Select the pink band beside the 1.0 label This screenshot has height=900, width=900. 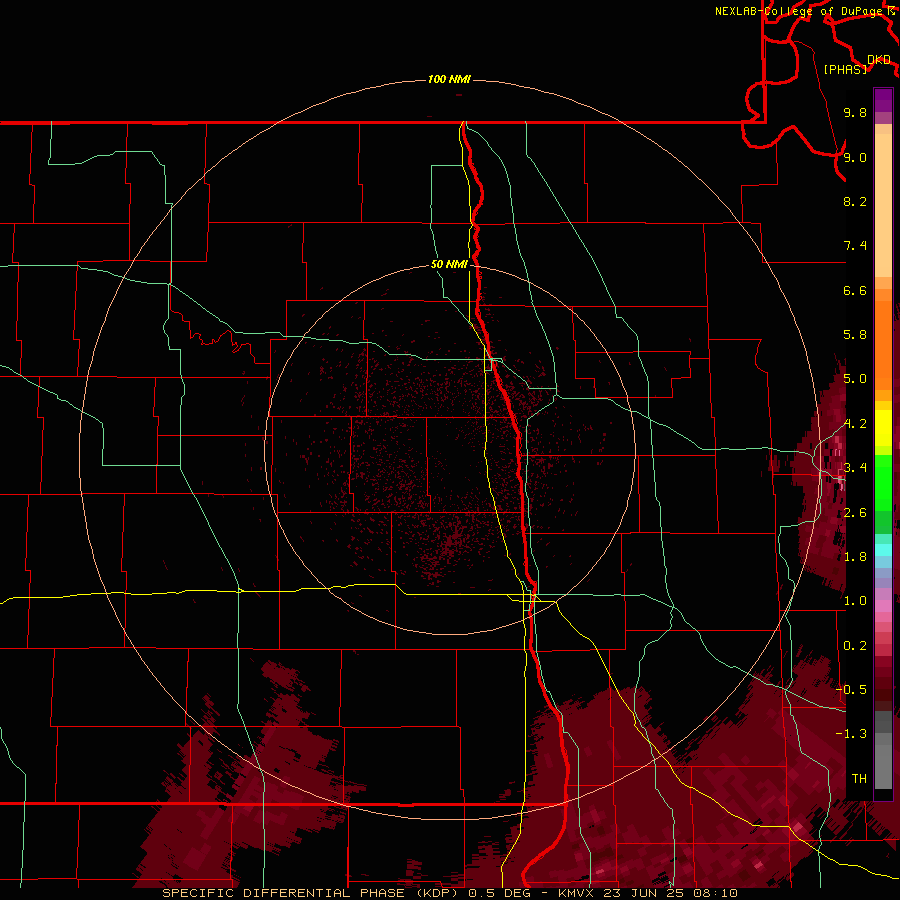pos(883,606)
